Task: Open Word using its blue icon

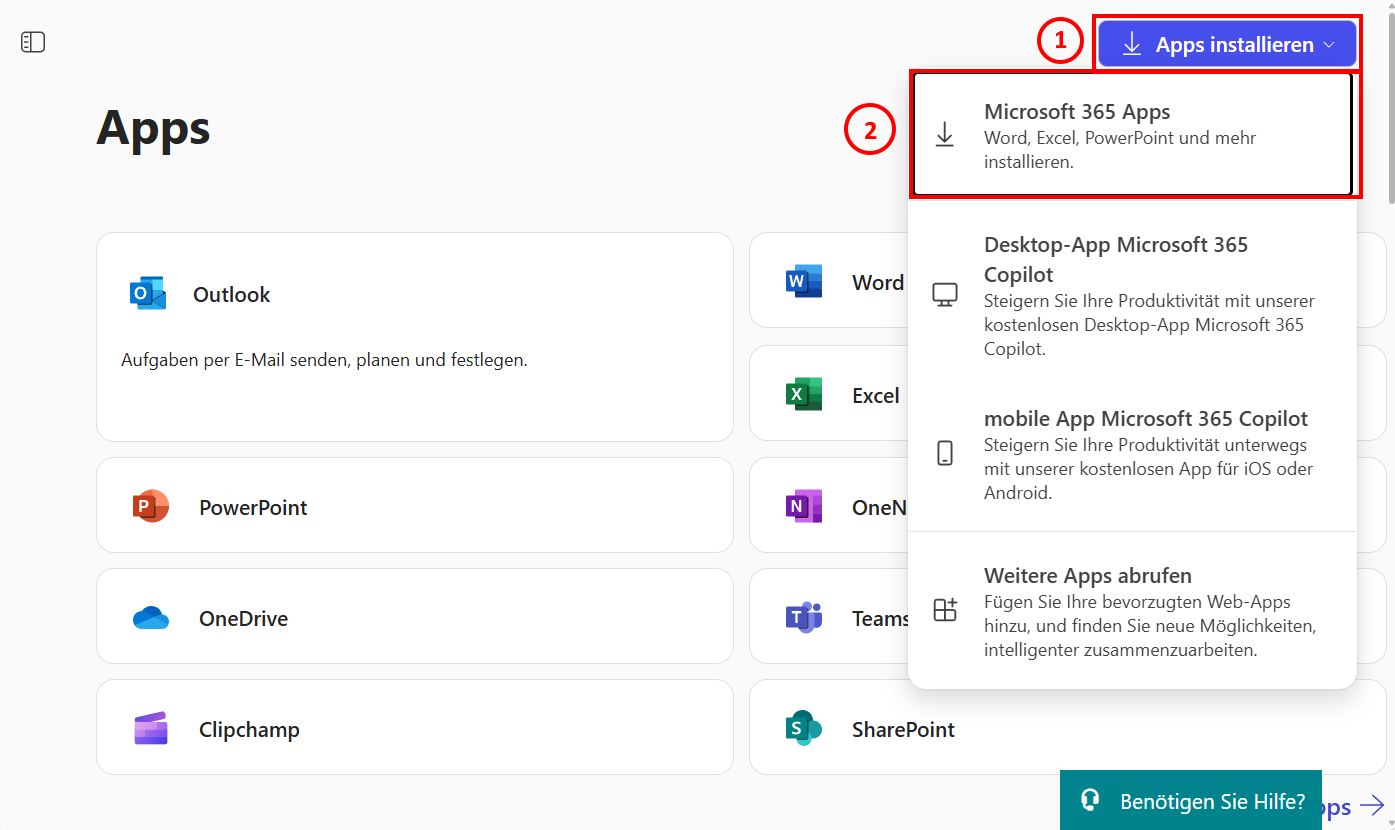Action: pos(803,282)
